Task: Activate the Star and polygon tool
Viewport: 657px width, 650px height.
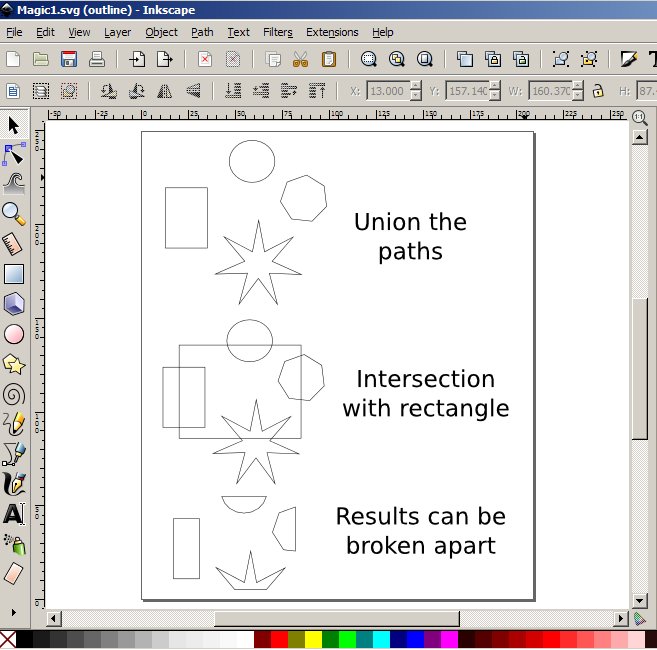Action: (14, 364)
